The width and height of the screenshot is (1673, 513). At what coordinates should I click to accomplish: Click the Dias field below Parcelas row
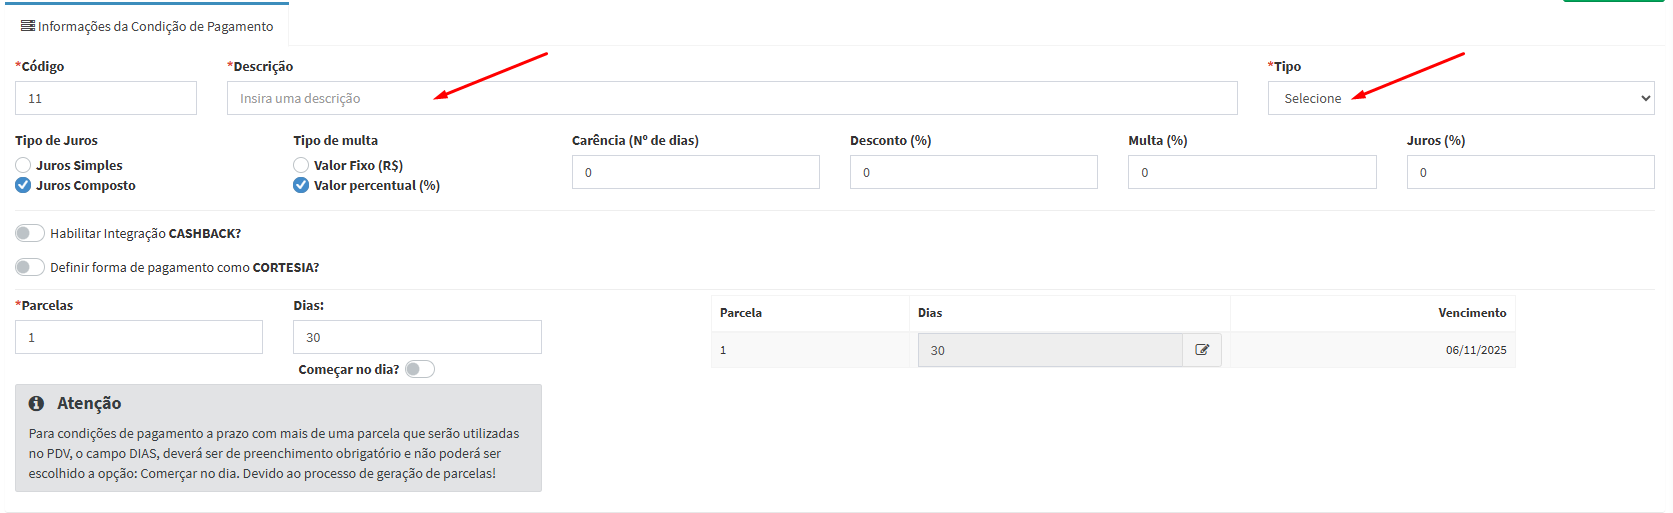click(417, 337)
